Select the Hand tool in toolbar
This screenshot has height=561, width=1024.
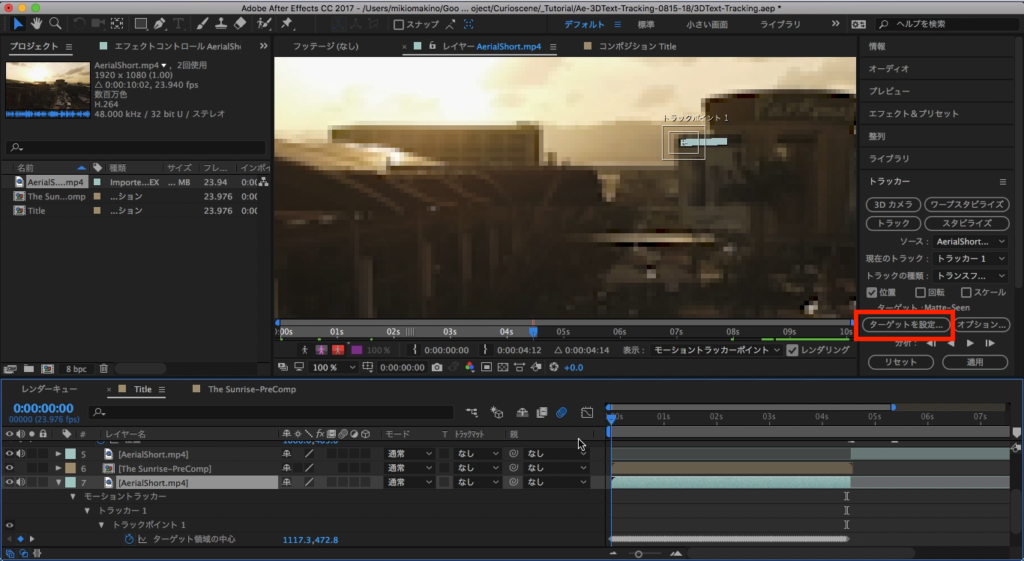click(x=38, y=24)
